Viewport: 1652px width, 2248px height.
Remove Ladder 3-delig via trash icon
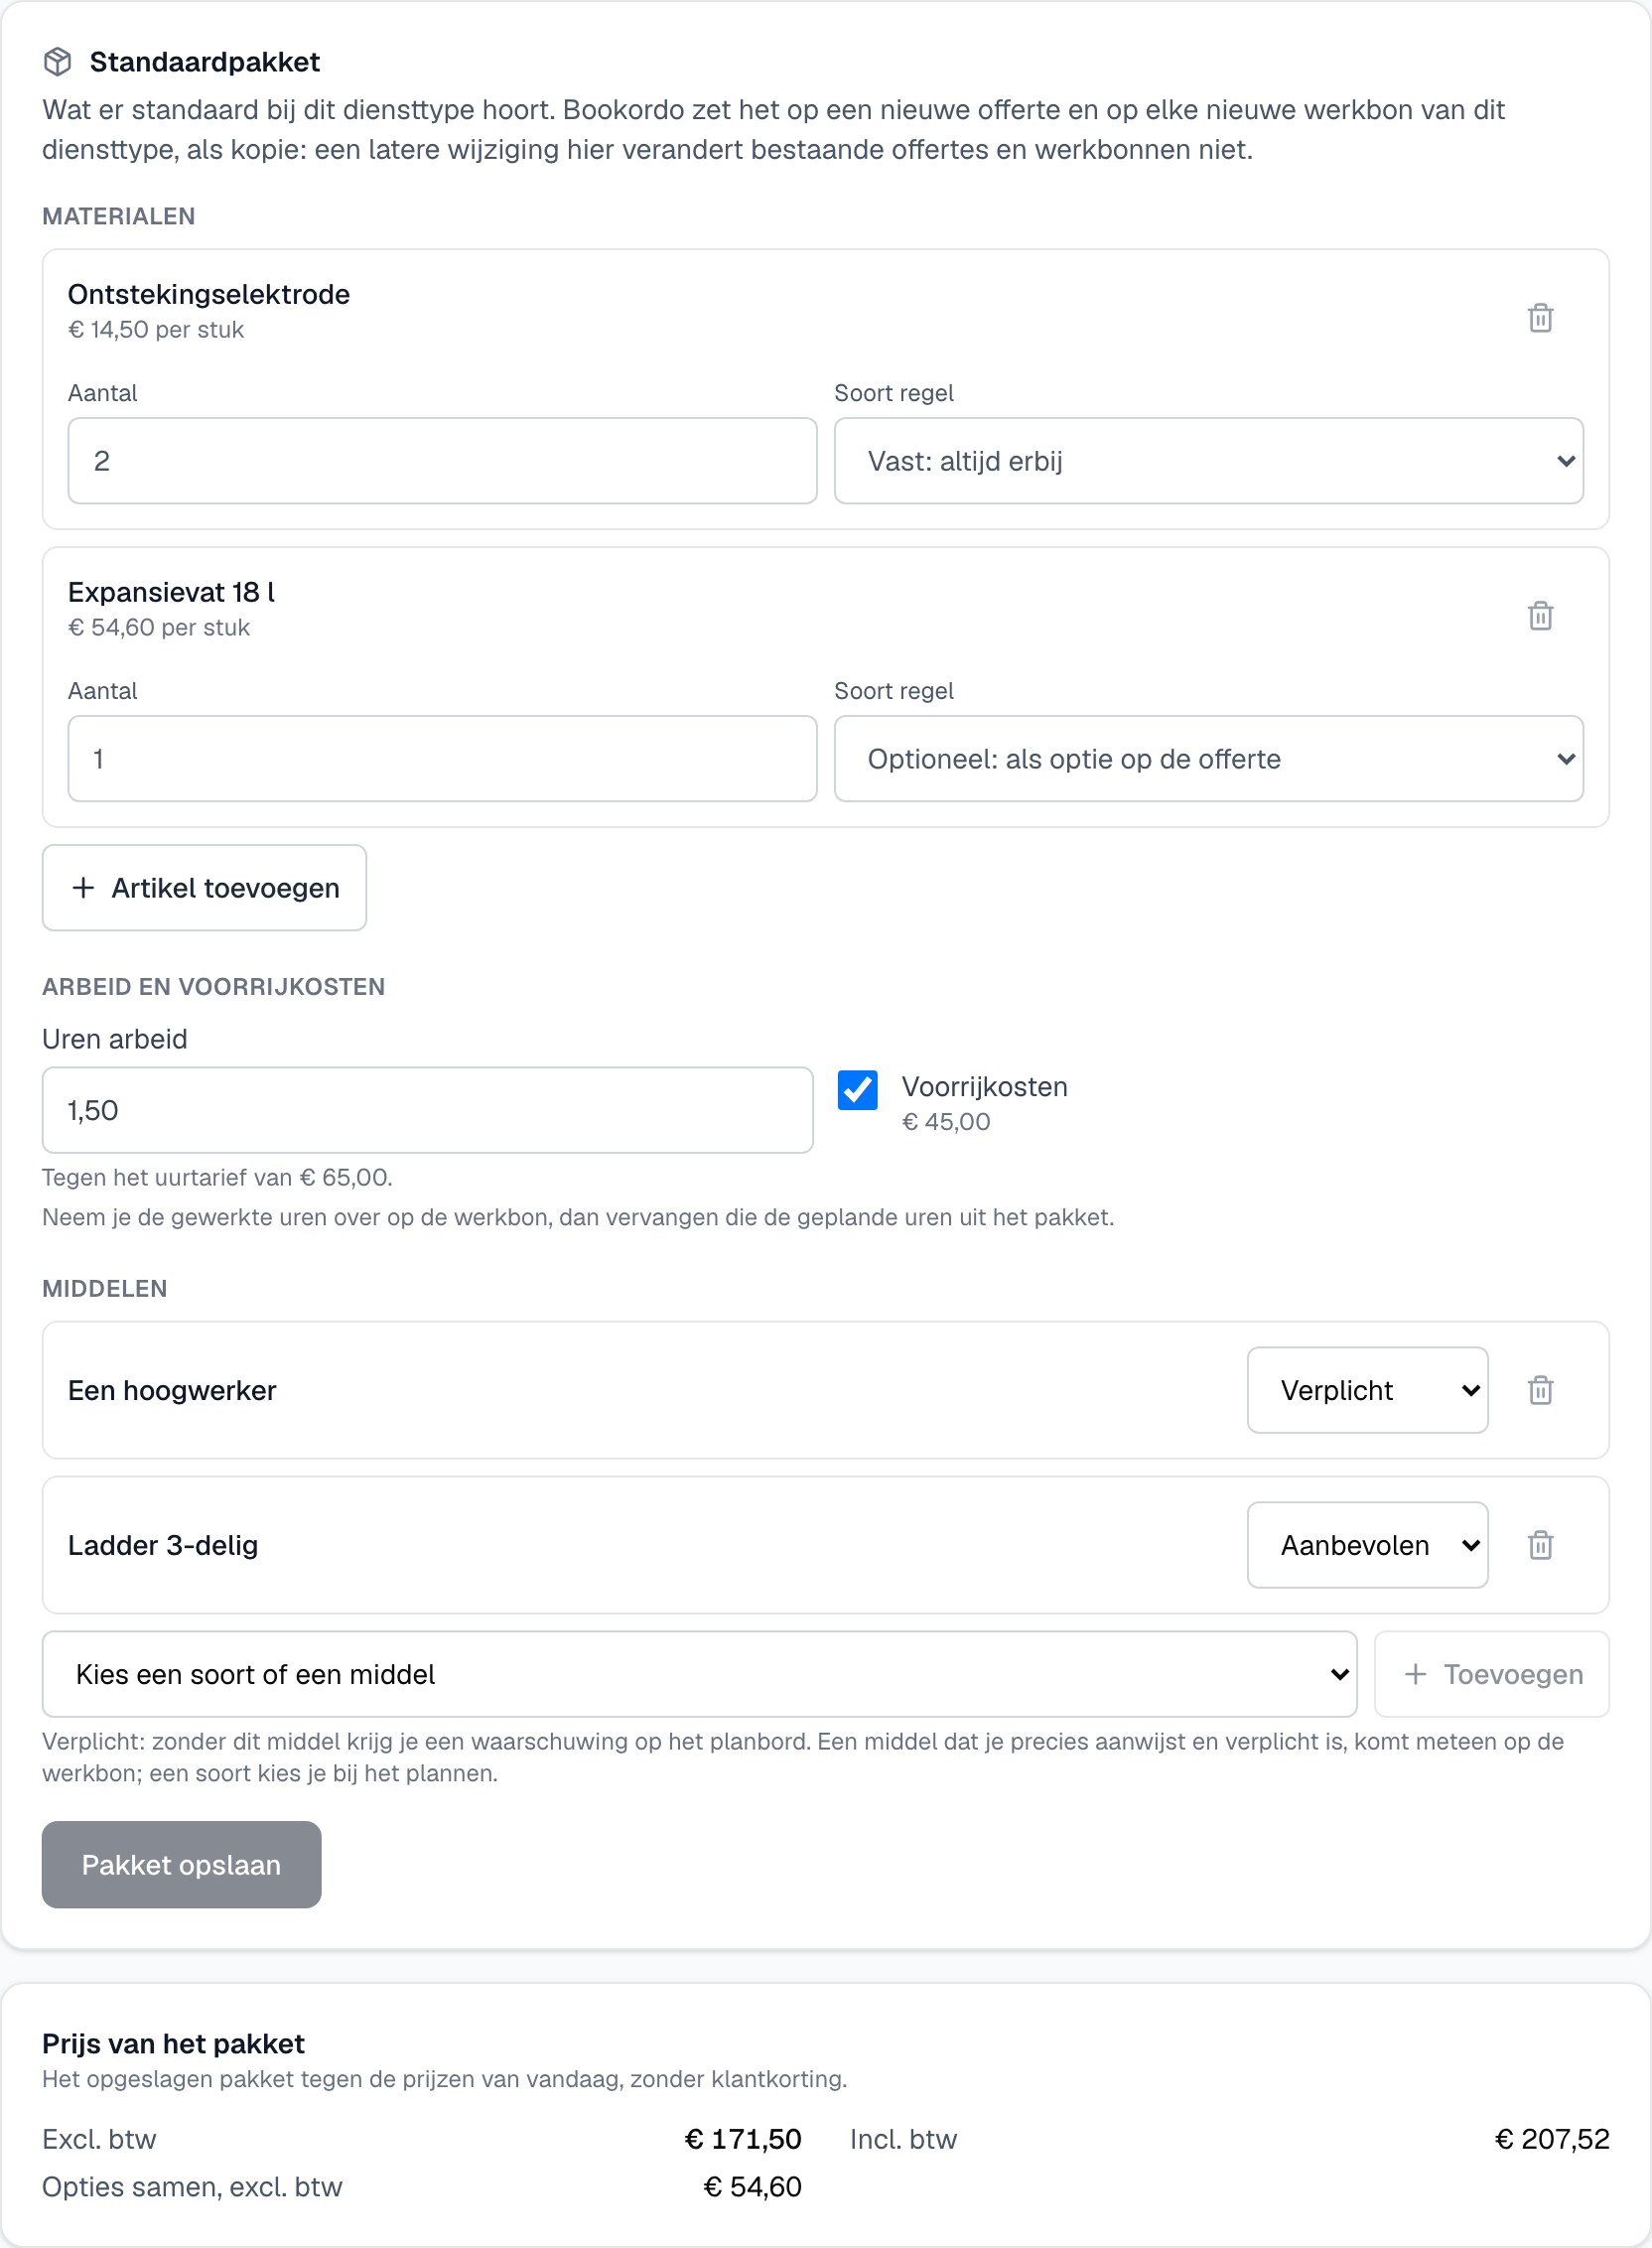pyautogui.click(x=1540, y=1545)
